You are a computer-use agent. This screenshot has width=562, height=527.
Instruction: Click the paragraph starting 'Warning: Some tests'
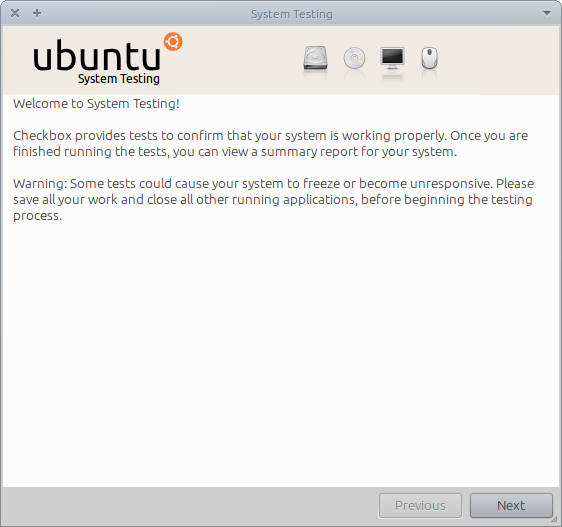[x=273, y=199]
